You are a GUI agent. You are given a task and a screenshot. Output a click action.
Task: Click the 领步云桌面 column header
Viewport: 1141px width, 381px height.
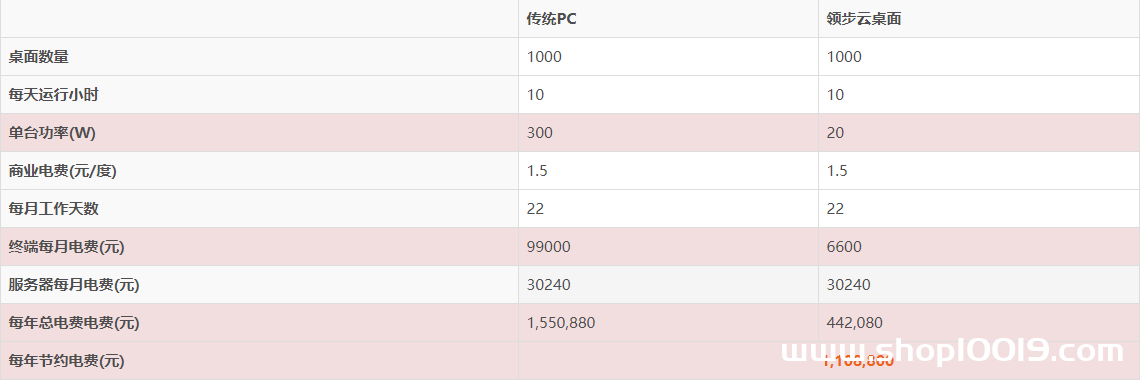[x=864, y=19]
